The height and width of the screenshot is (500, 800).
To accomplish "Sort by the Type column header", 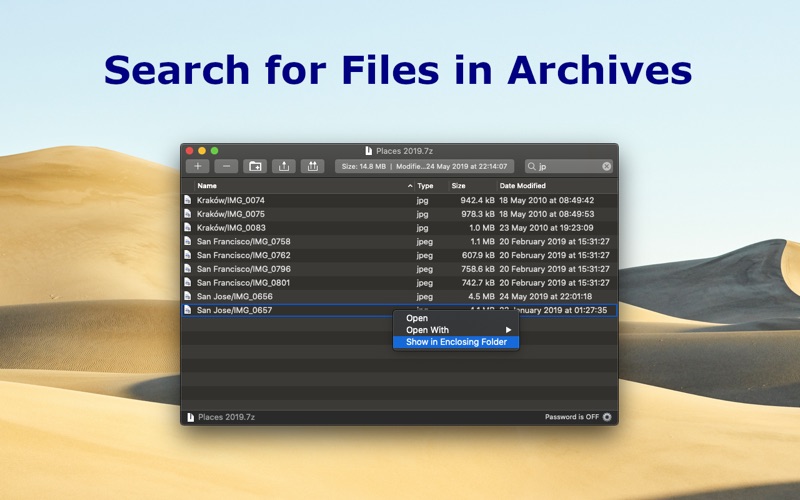I will 426,186.
